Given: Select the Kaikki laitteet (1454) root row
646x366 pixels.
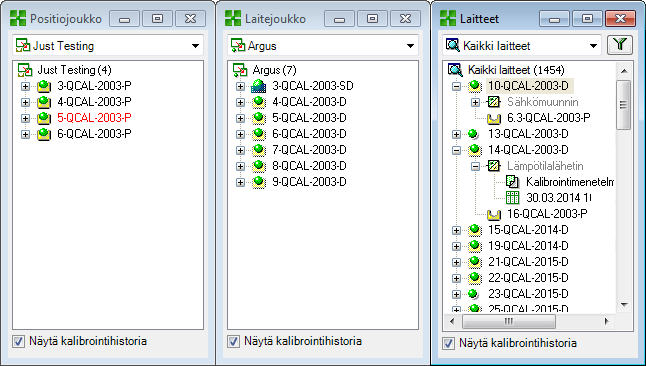Looking at the screenshot, I should click(516, 70).
